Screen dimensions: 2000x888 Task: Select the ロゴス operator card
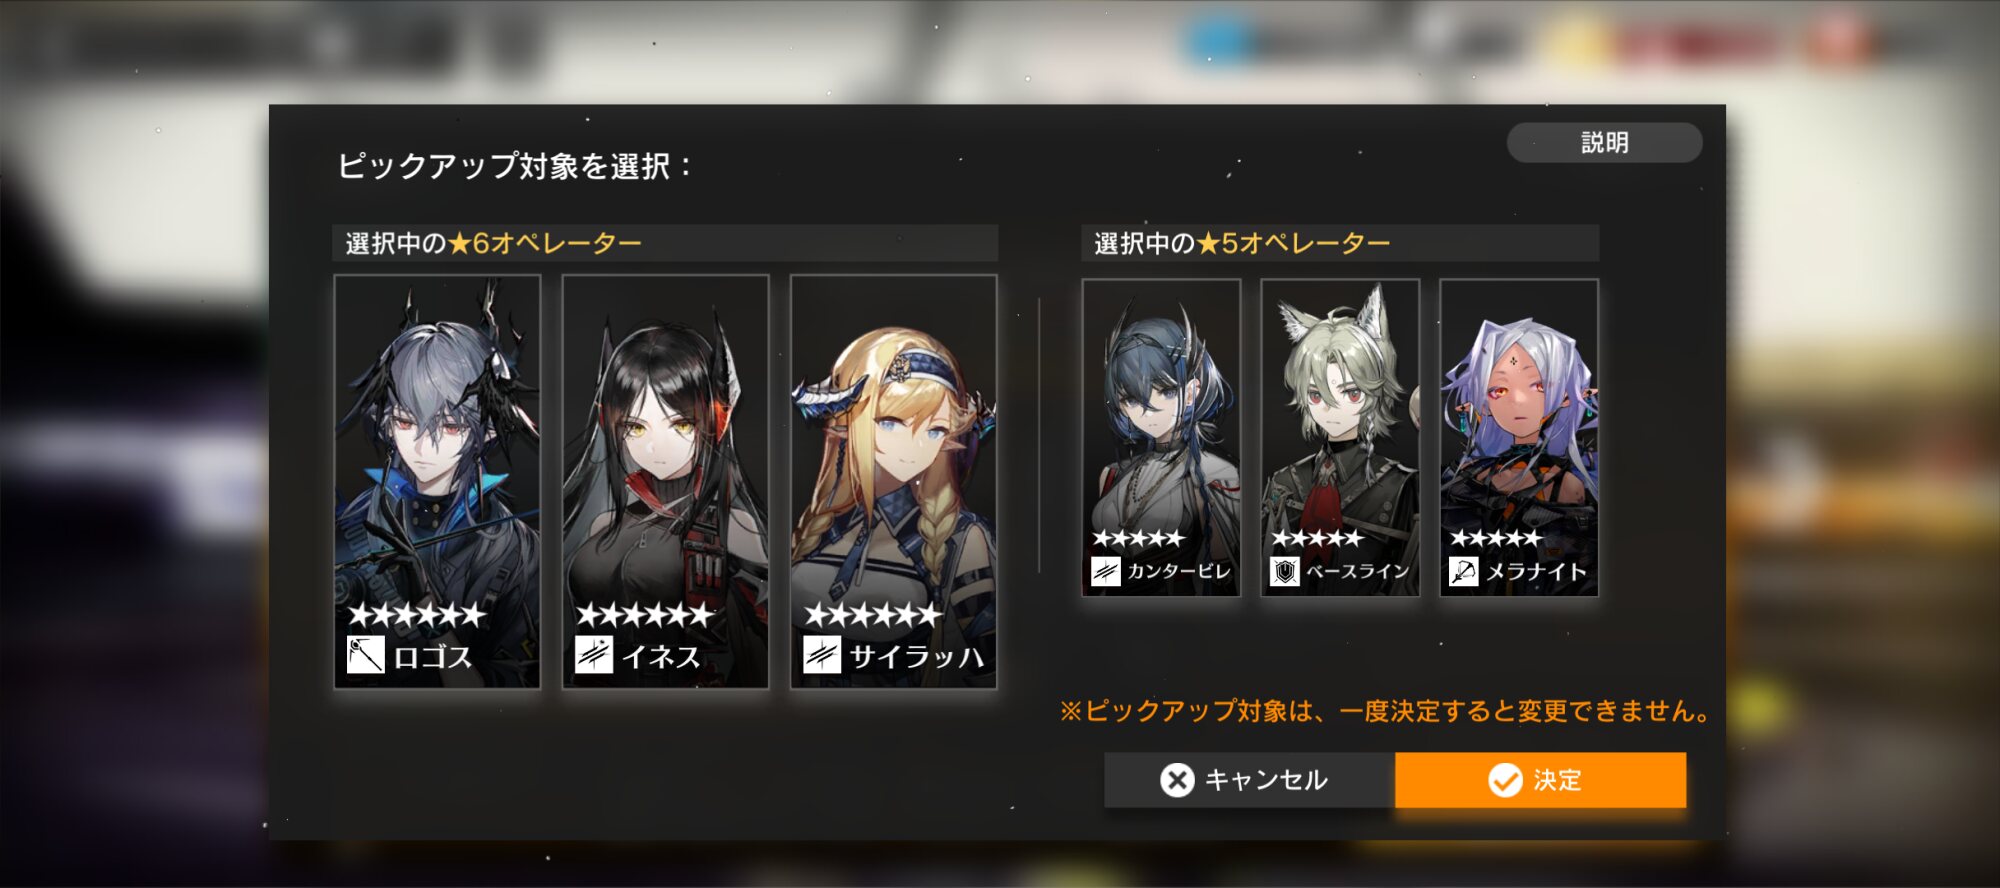coord(437,481)
